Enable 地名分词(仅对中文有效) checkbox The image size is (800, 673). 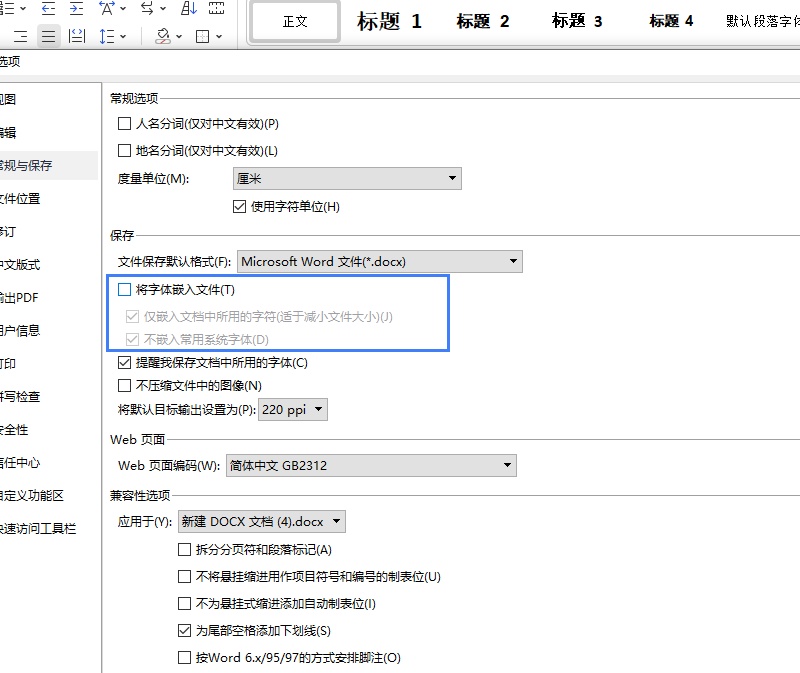click(124, 151)
